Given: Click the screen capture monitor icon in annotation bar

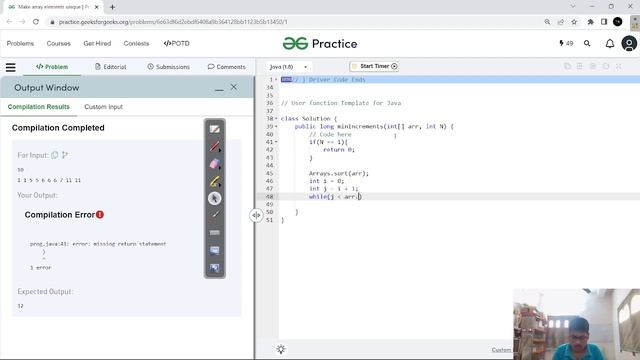Looking at the screenshot, I should 215,250.
